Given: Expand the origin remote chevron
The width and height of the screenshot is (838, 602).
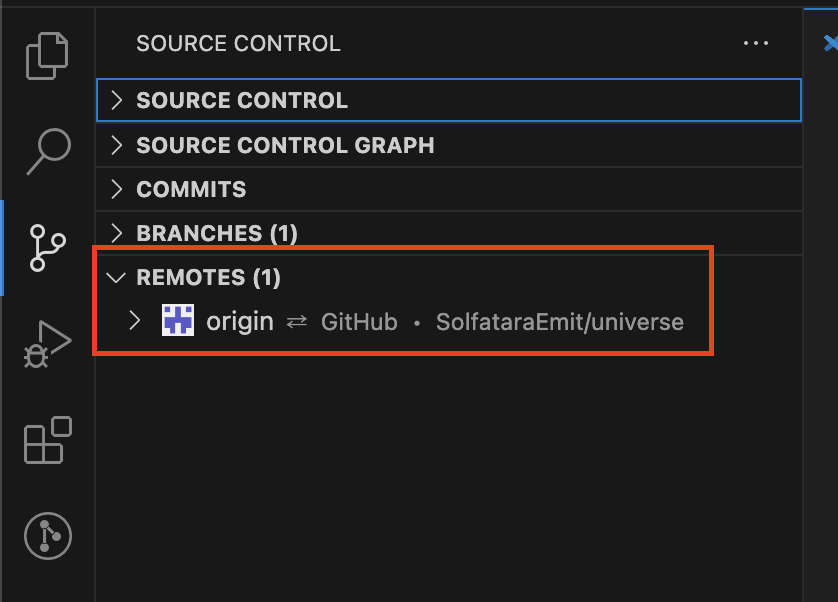Looking at the screenshot, I should pyautogui.click(x=135, y=321).
